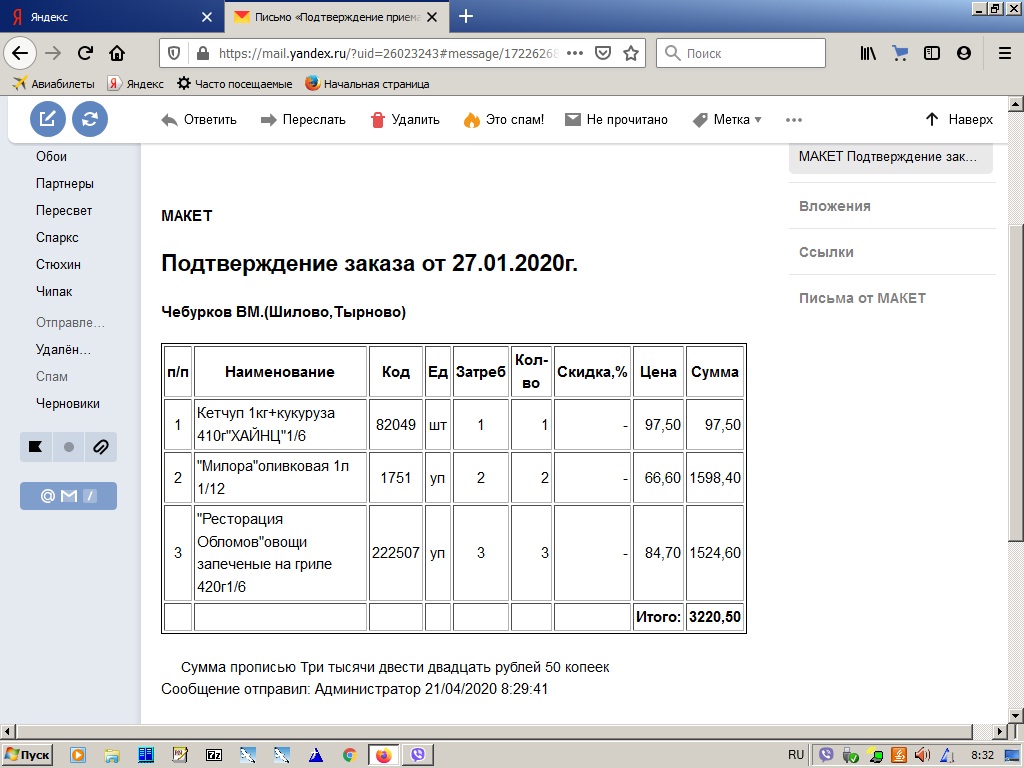Click the Ответить reply button
The height and width of the screenshot is (768, 1024).
199,120
